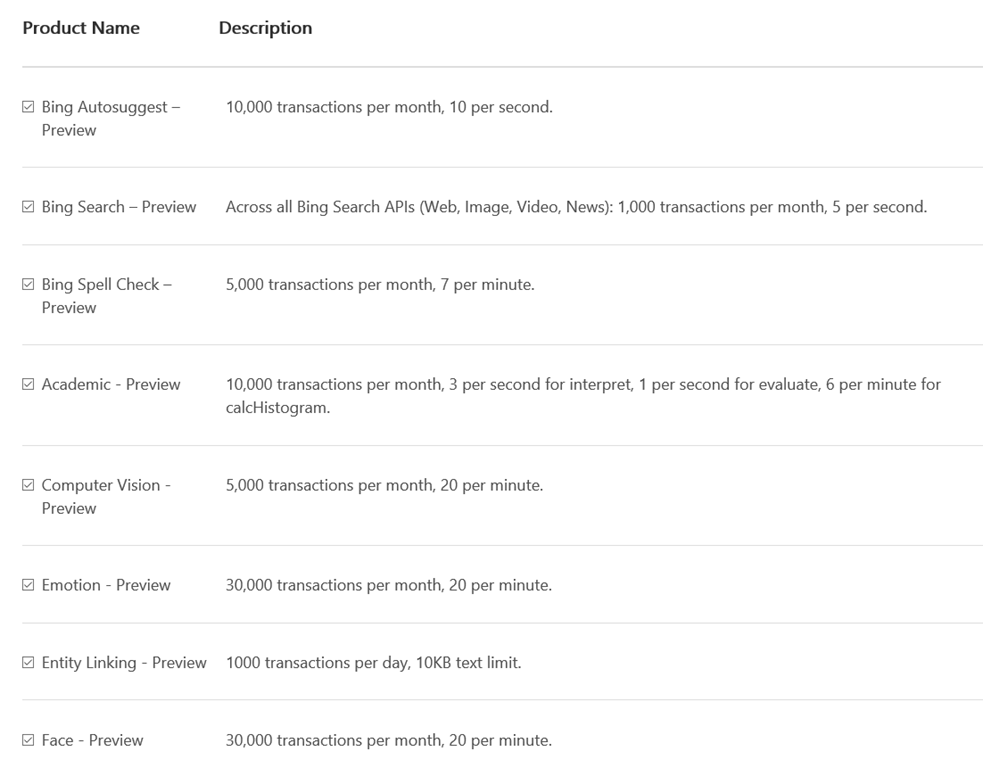Image resolution: width=983 pixels, height=768 pixels.
Task: Click the Academic - Preview product name
Action: click(x=111, y=384)
